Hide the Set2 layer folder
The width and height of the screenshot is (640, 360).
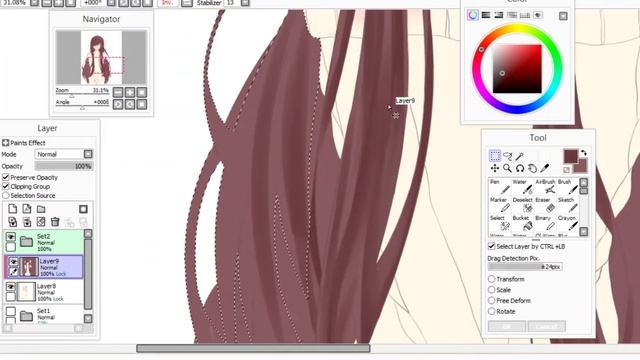click(x=11, y=237)
